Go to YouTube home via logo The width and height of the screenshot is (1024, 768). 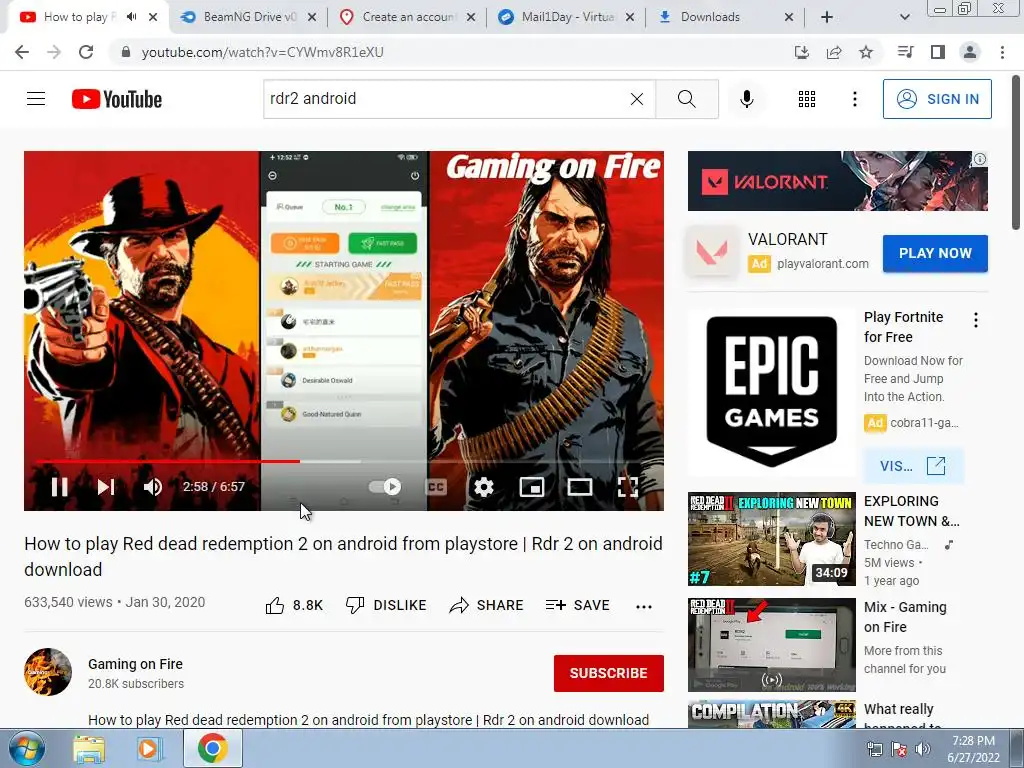117,99
